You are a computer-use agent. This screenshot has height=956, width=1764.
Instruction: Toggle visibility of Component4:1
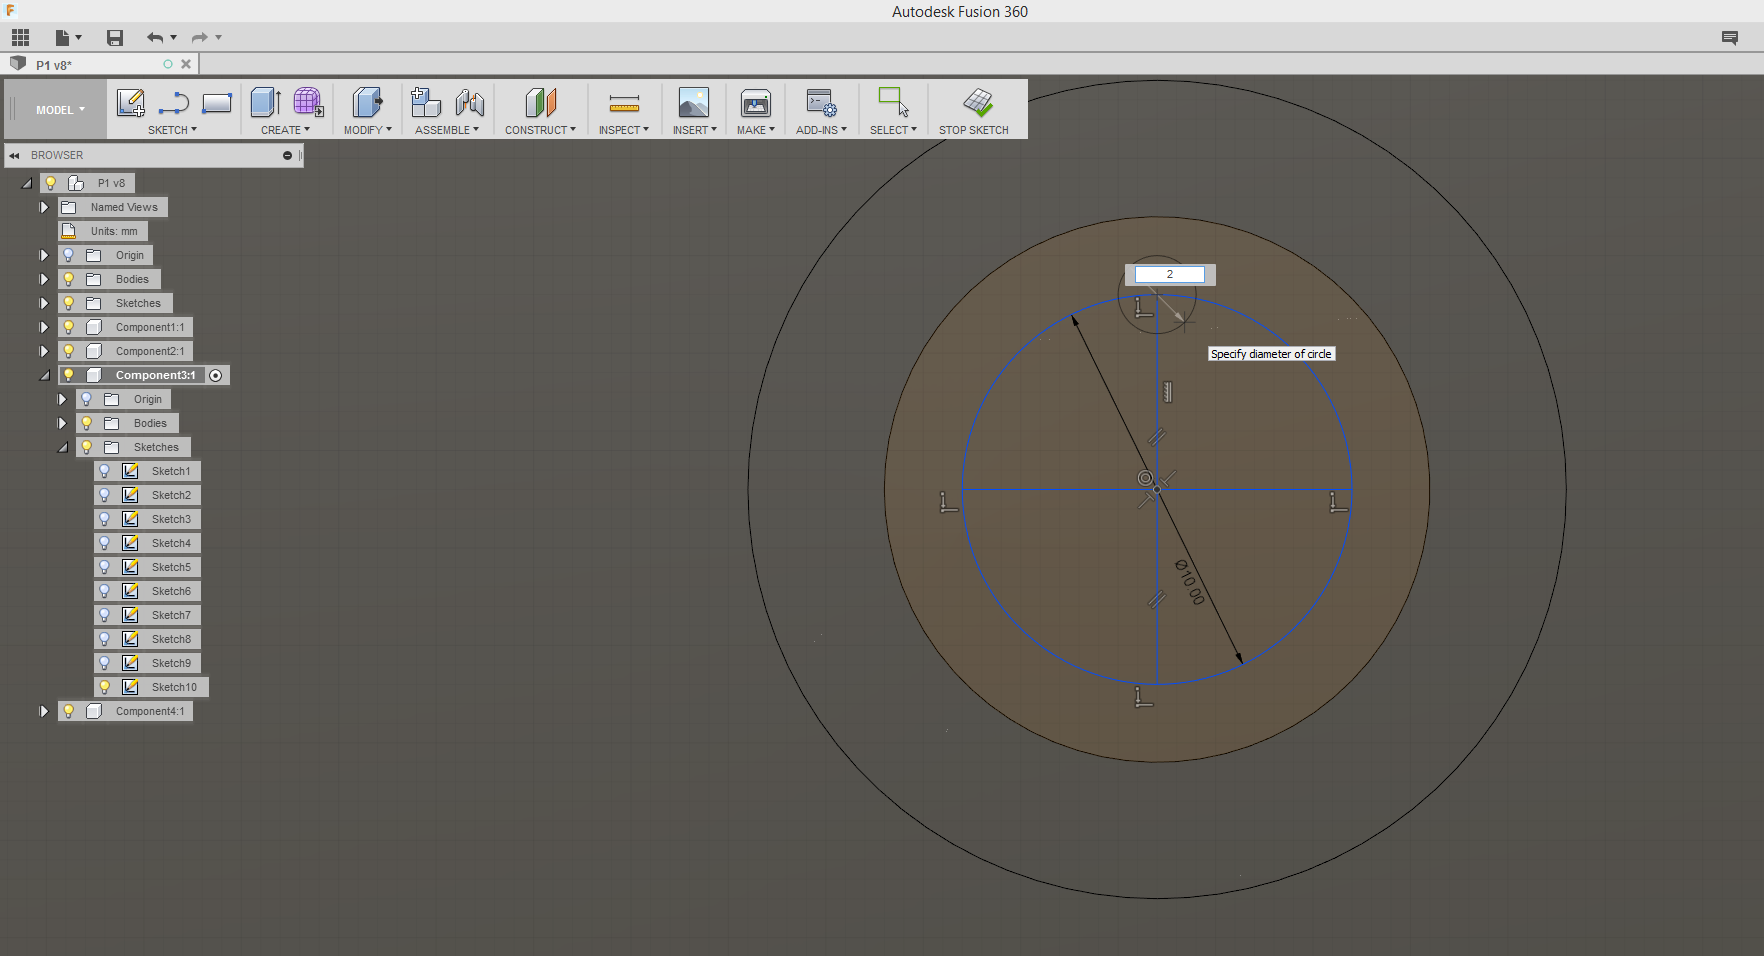coord(69,711)
